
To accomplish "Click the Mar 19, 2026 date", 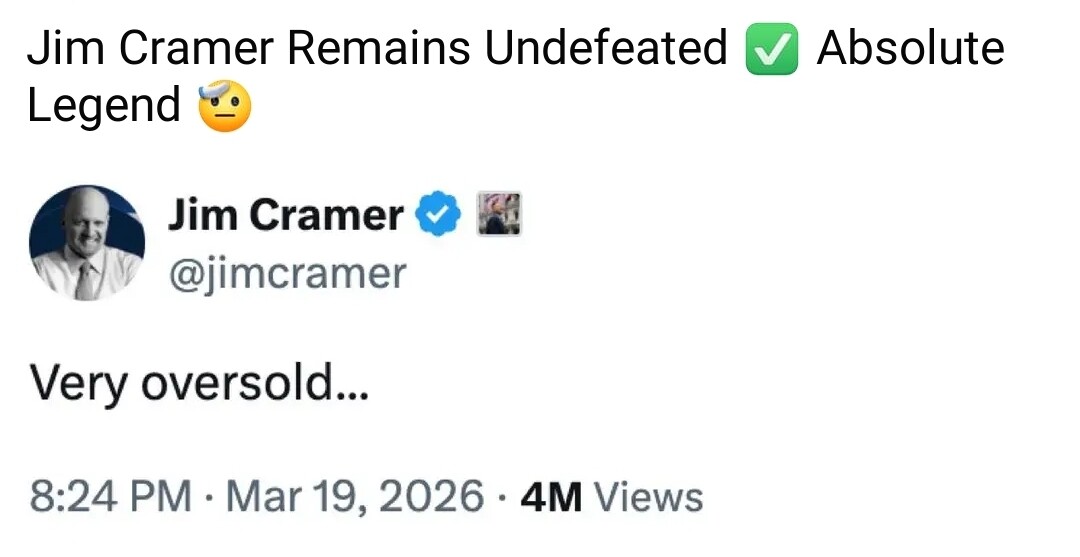I will tap(354, 496).
